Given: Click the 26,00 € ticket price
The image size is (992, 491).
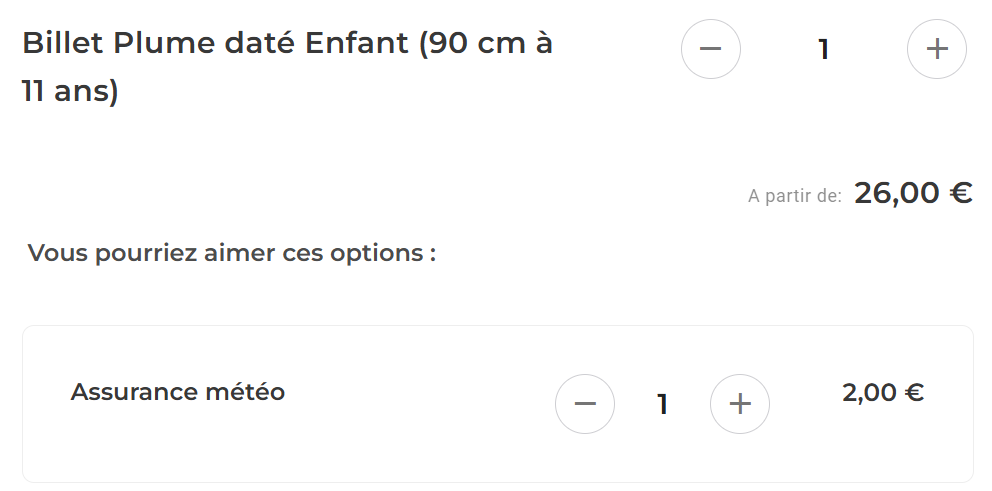Looking at the screenshot, I should click(913, 193).
